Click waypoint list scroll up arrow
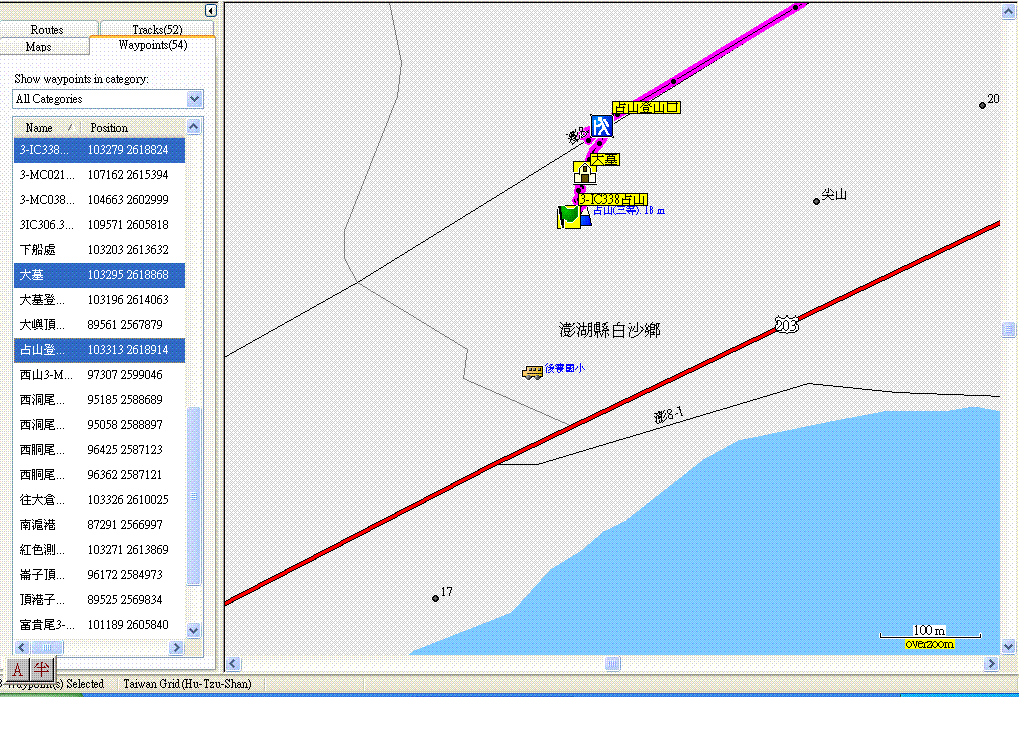The height and width of the screenshot is (742, 1024). 193,127
